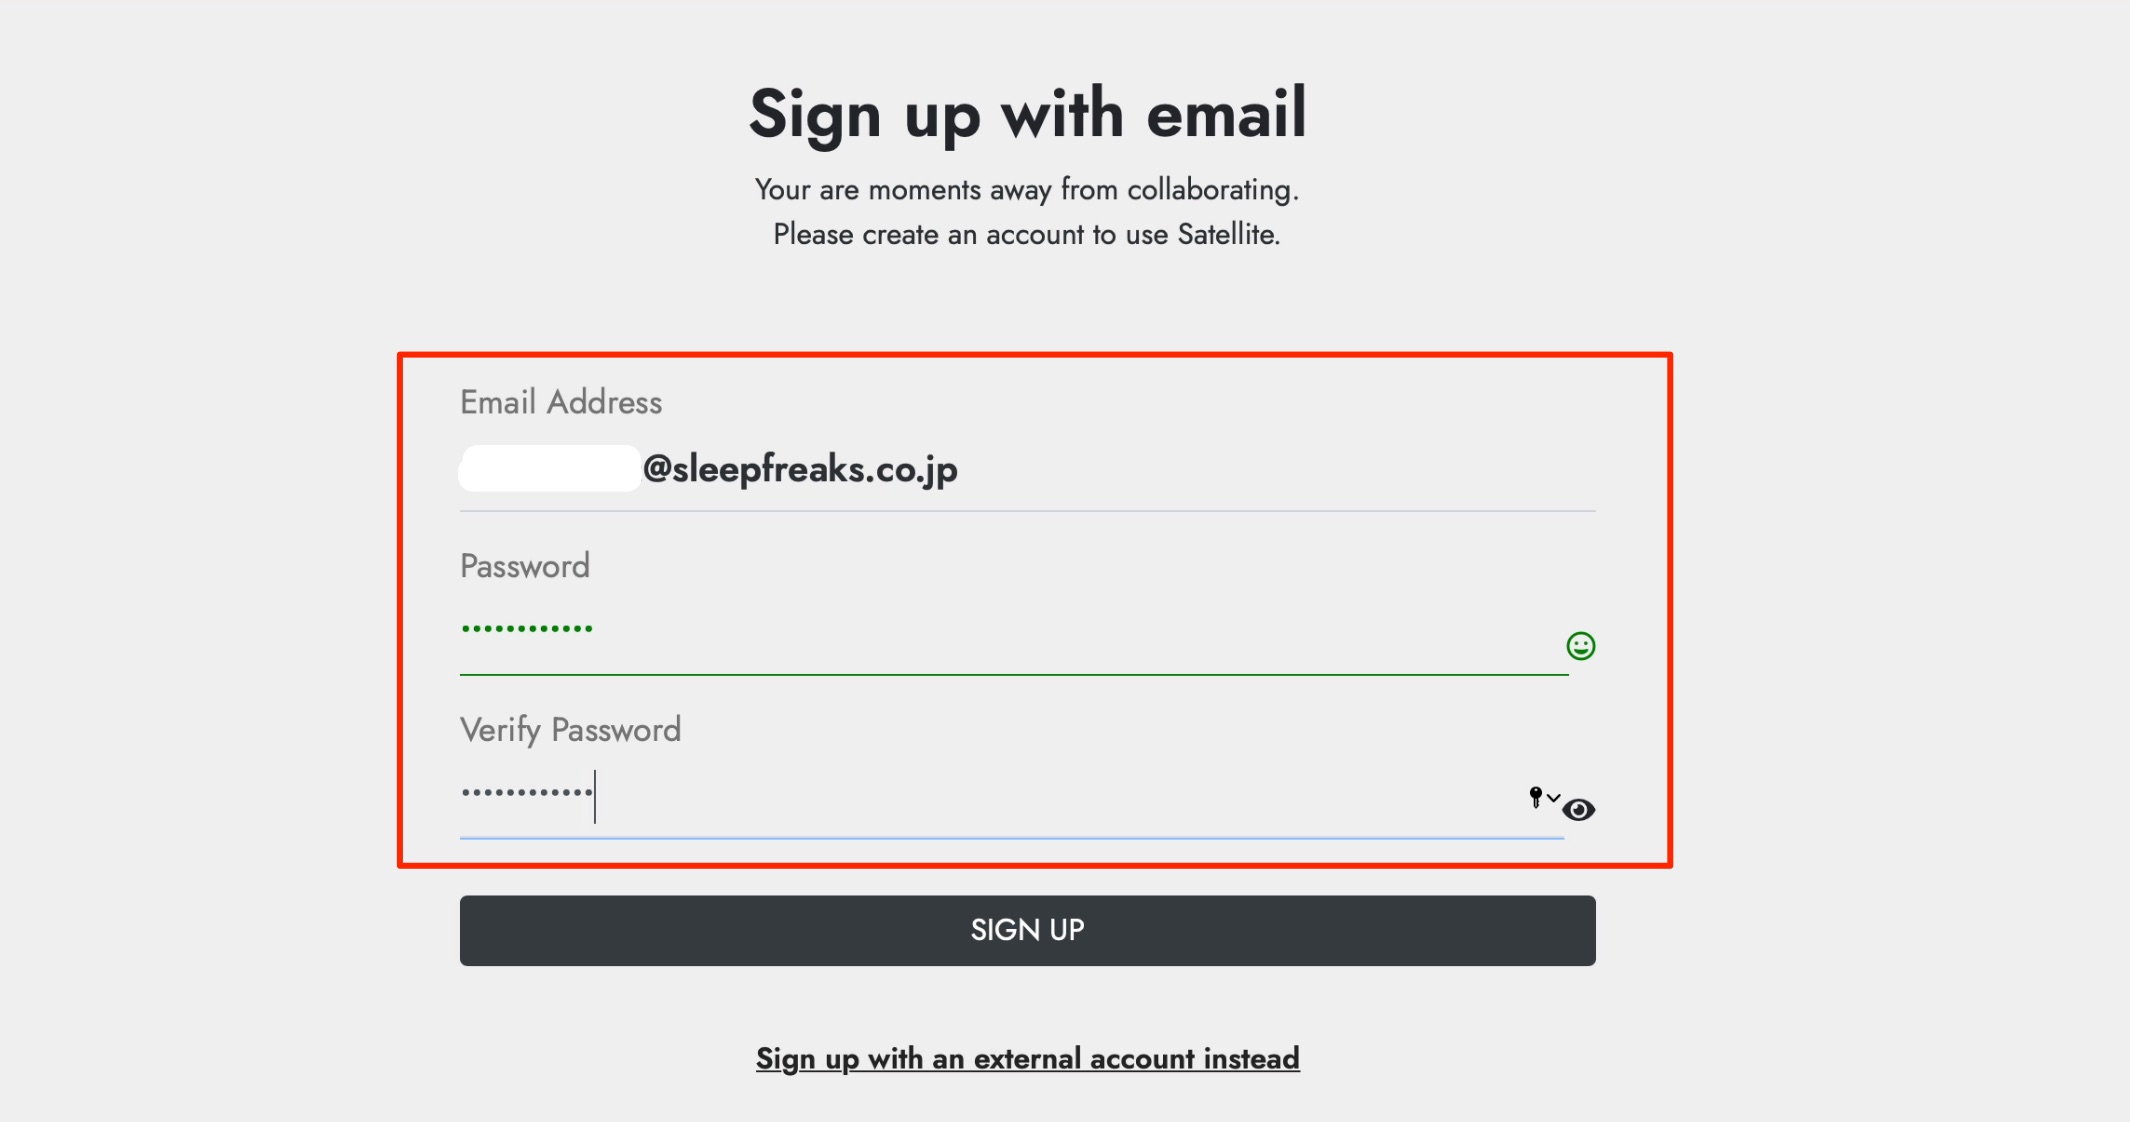Open 'Sign up with an external account instead'

click(x=1027, y=1058)
